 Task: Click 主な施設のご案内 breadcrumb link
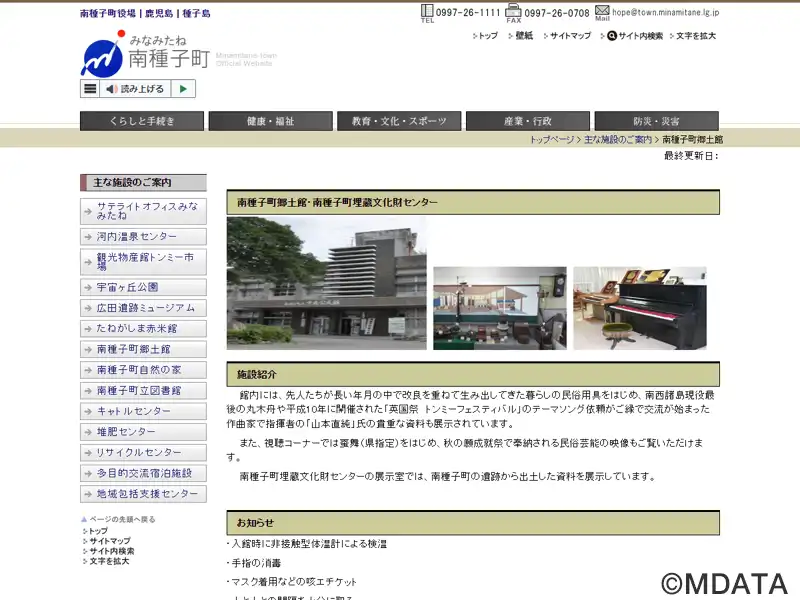[x=618, y=139]
